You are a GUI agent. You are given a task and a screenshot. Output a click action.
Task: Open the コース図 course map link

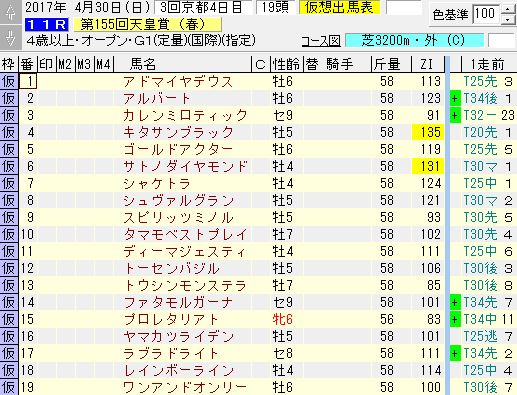(x=321, y=41)
